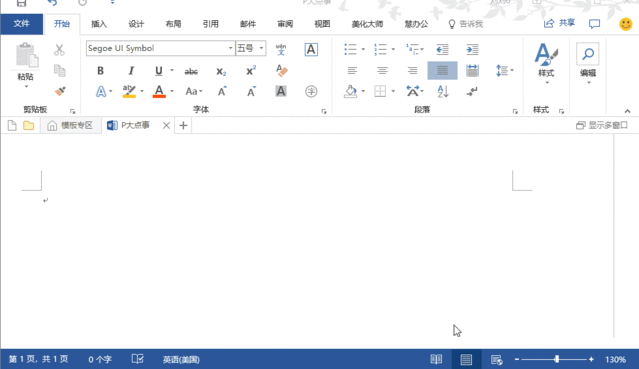Open the Segoe UI Symbol font dropdown

click(230, 48)
